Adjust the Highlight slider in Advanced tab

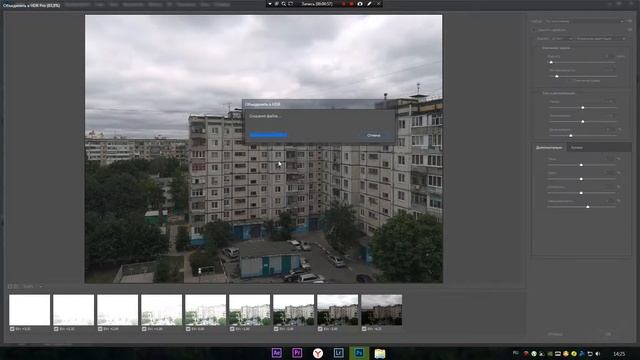click(x=581, y=179)
